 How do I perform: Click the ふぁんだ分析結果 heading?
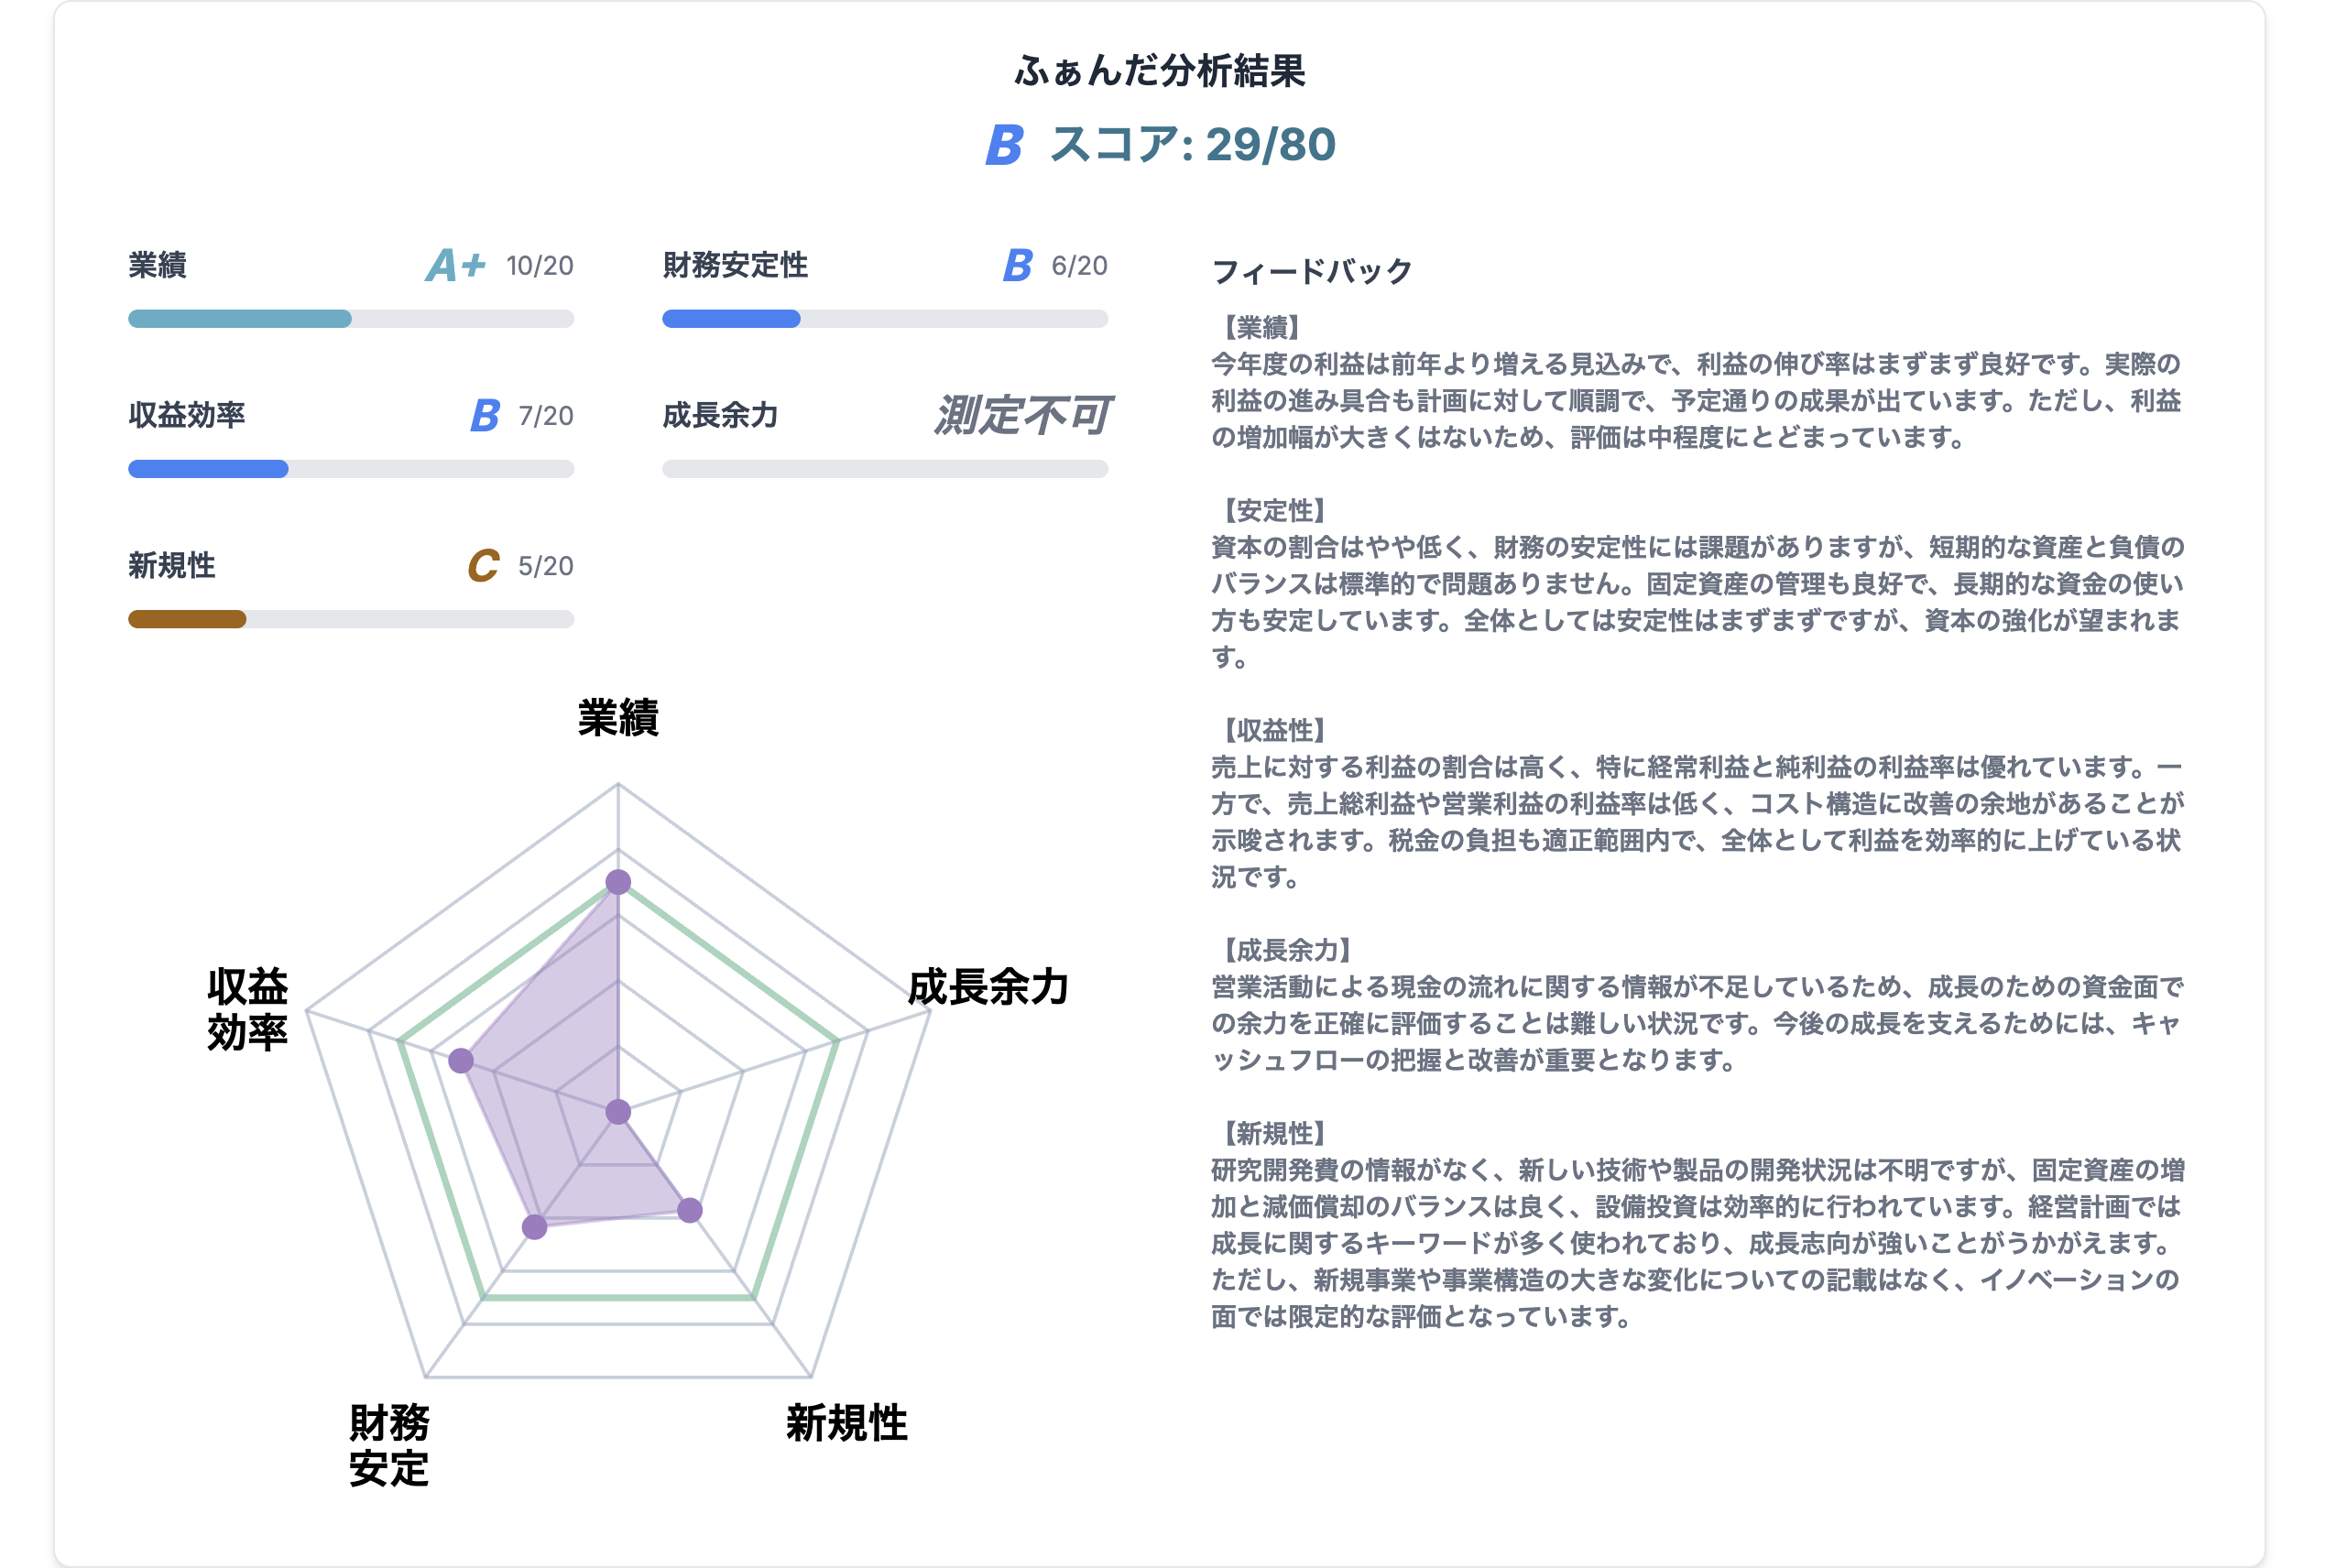coord(1160,71)
